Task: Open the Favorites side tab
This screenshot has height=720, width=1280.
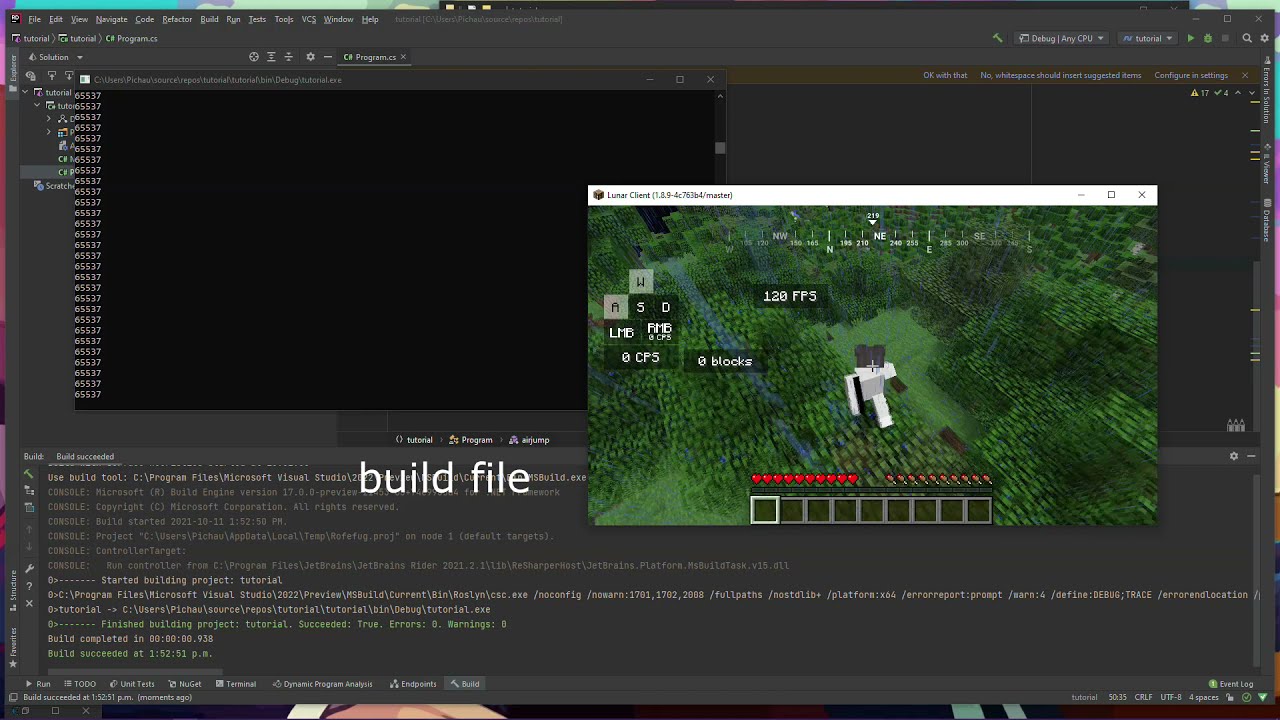Action: pos(13,647)
